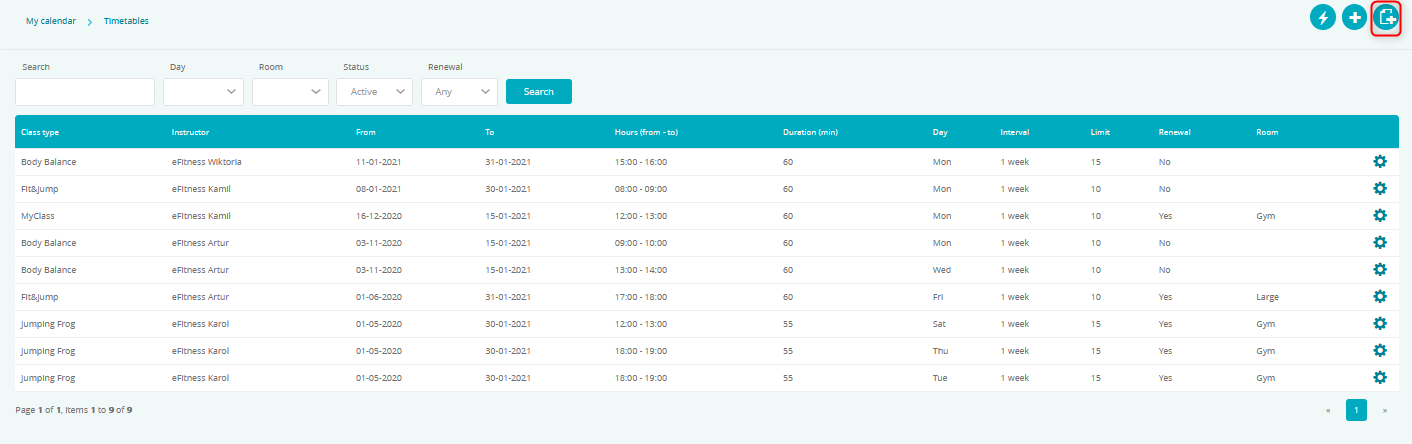This screenshot has width=1412, height=444.
Task: Click the 16-12-2020 From date cell
Action: pos(379,216)
